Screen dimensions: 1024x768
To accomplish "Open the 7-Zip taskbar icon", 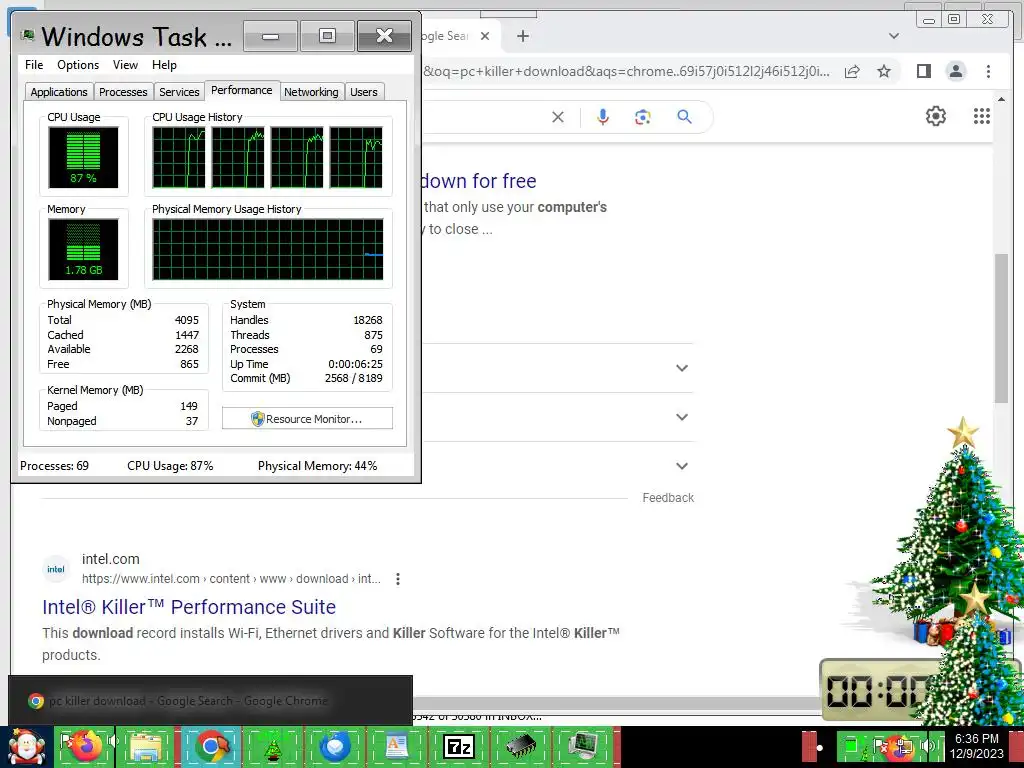I will 458,746.
